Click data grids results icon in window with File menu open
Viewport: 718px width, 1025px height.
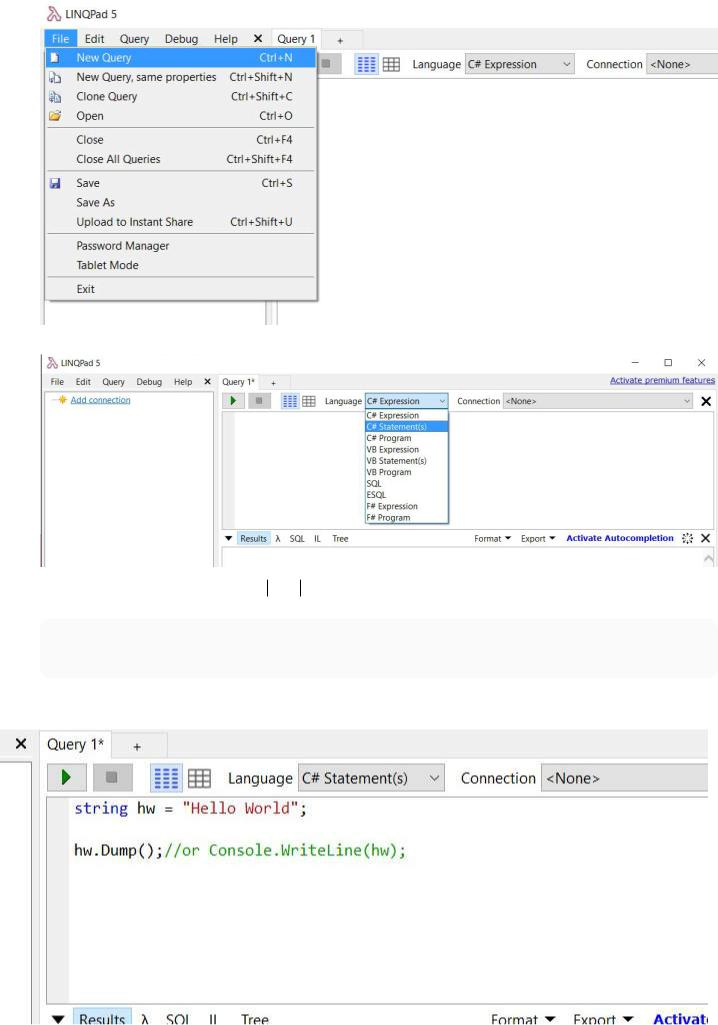391,64
